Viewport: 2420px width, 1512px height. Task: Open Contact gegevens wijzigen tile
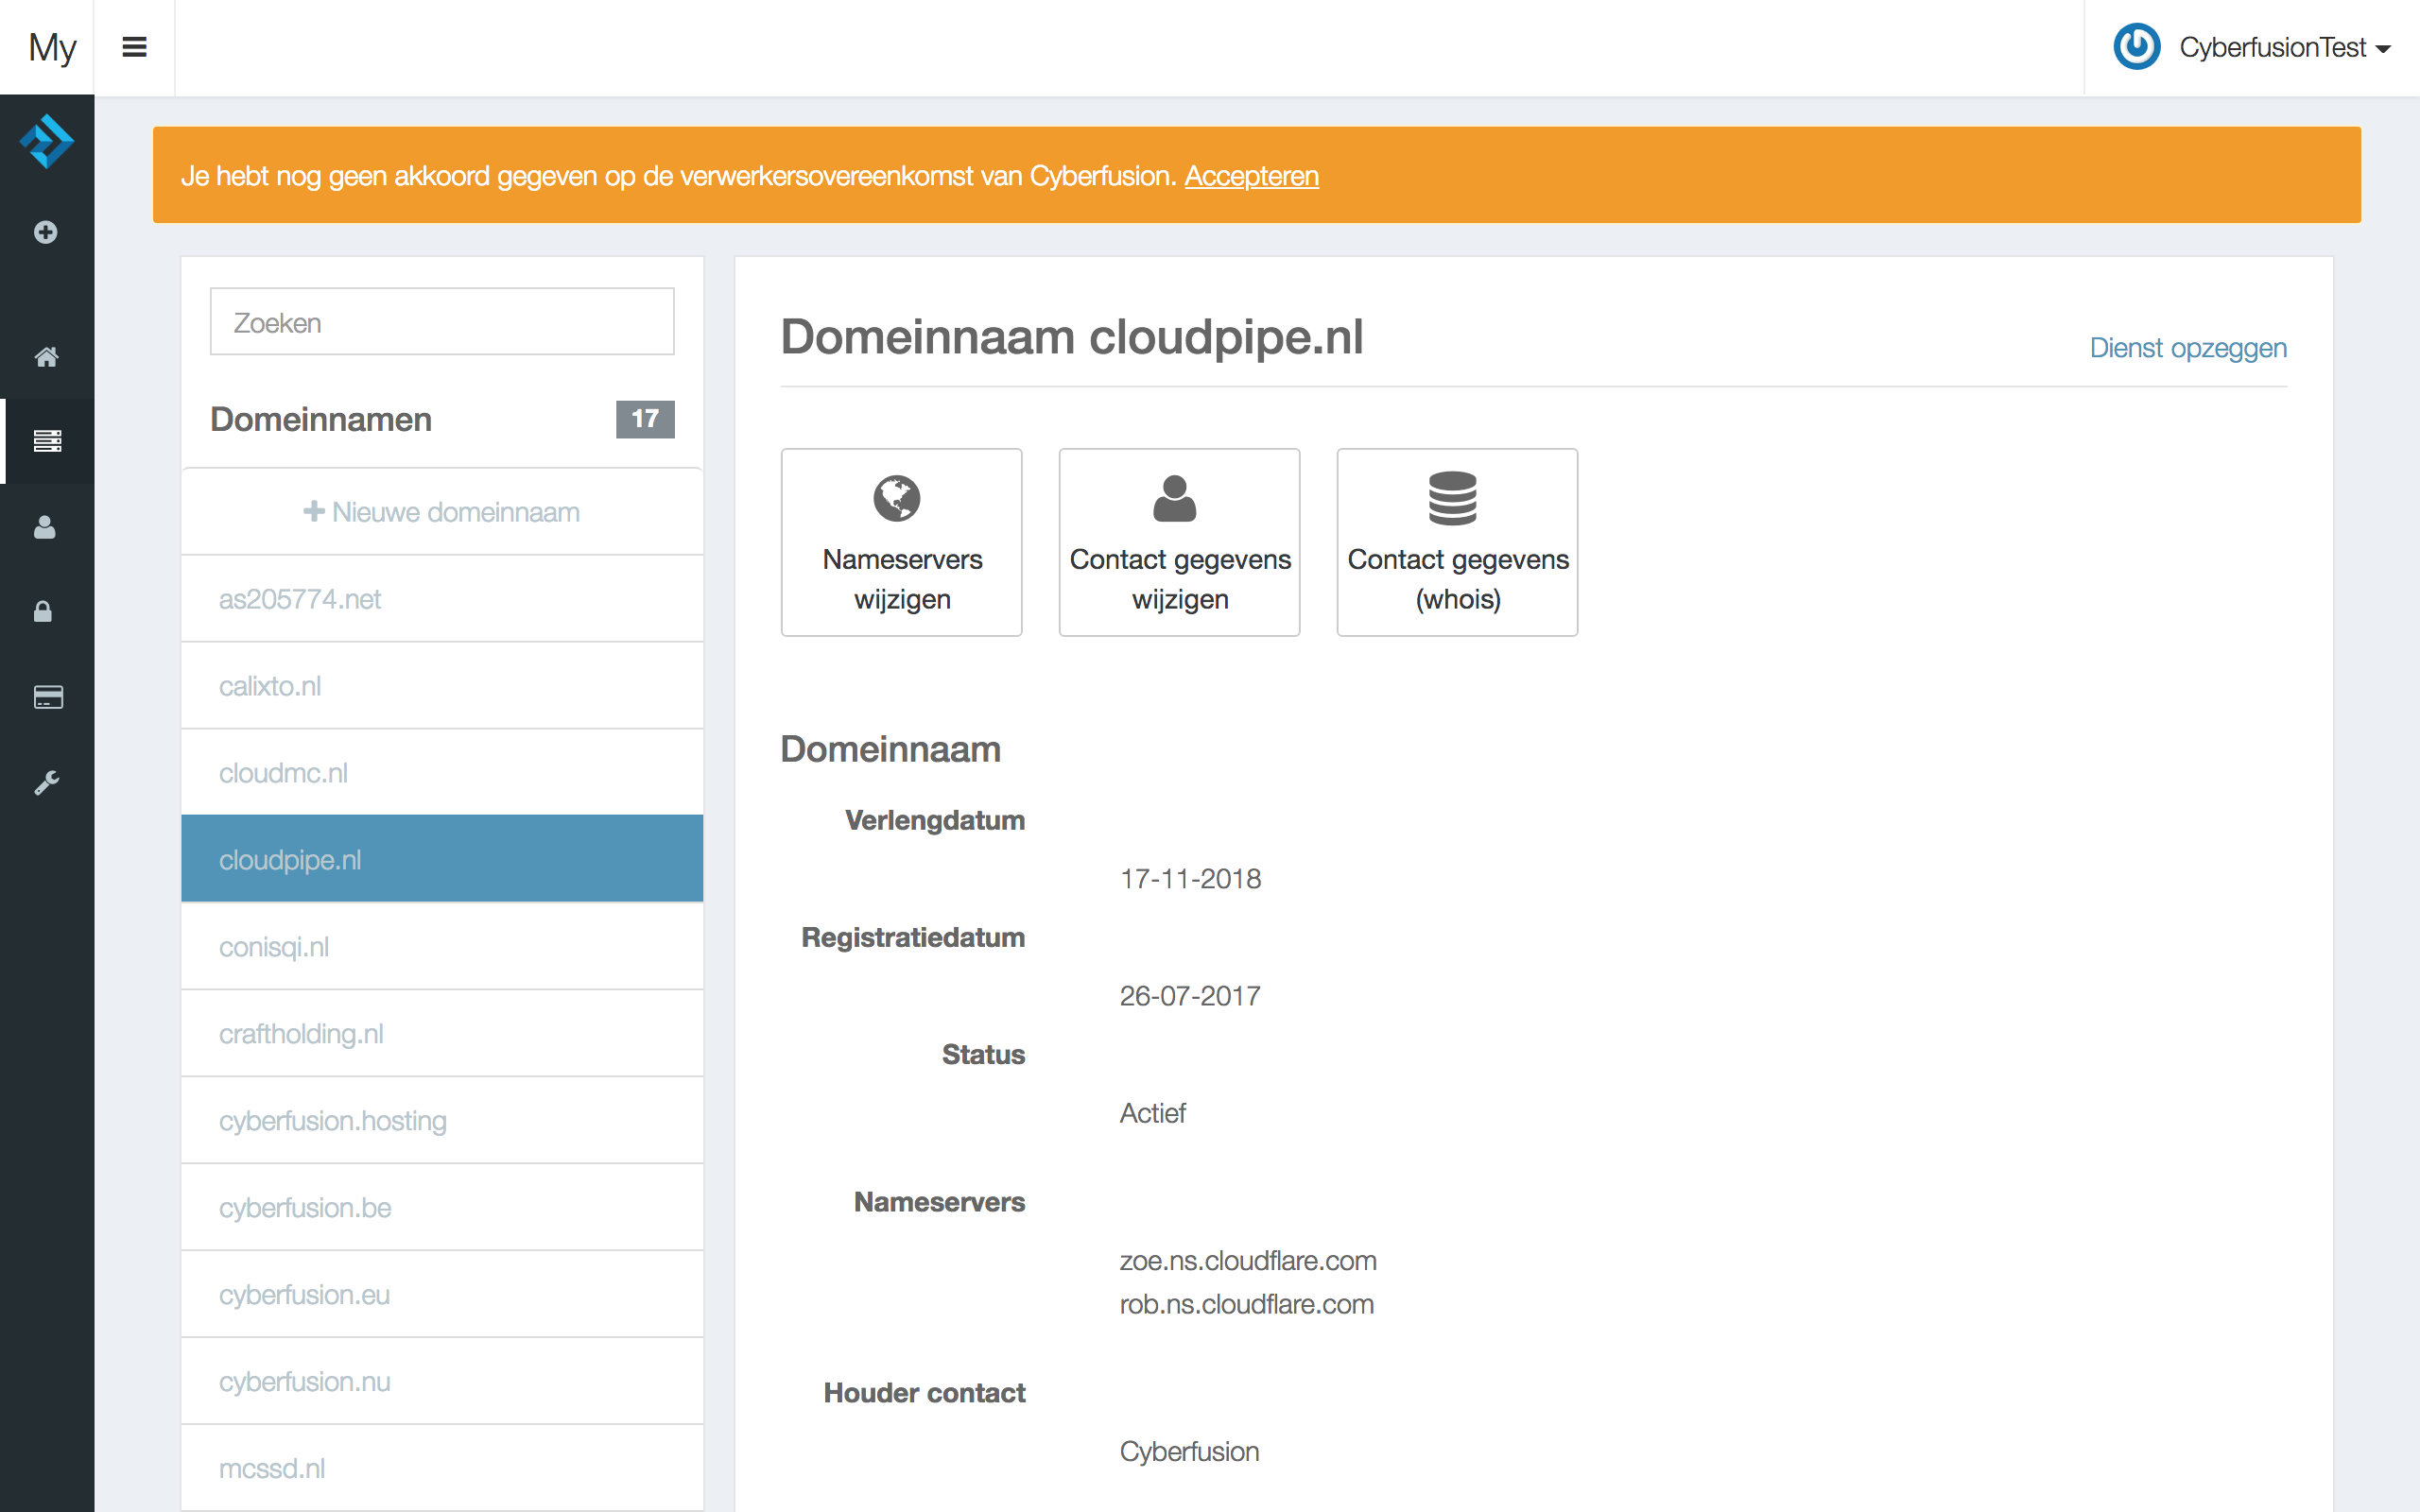(1179, 541)
